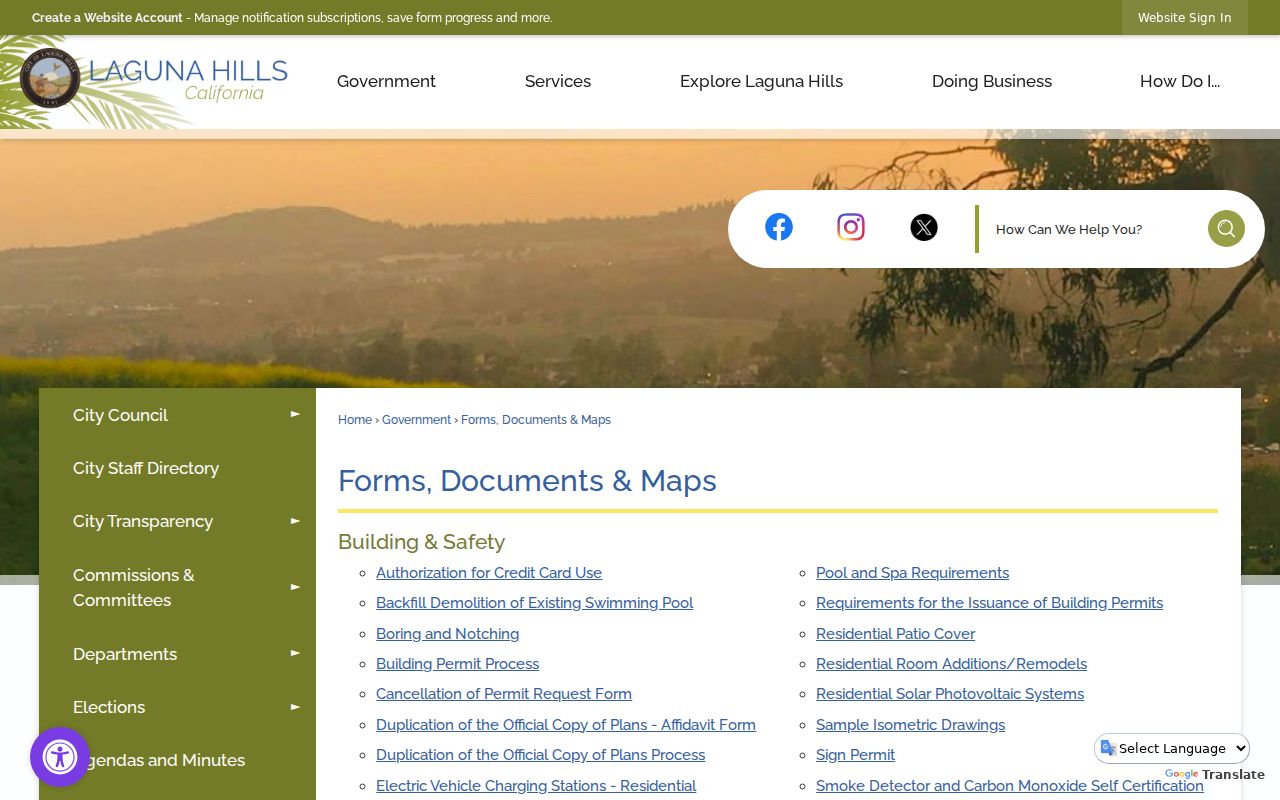
Task: Open the How Do I... menu
Action: tap(1180, 81)
